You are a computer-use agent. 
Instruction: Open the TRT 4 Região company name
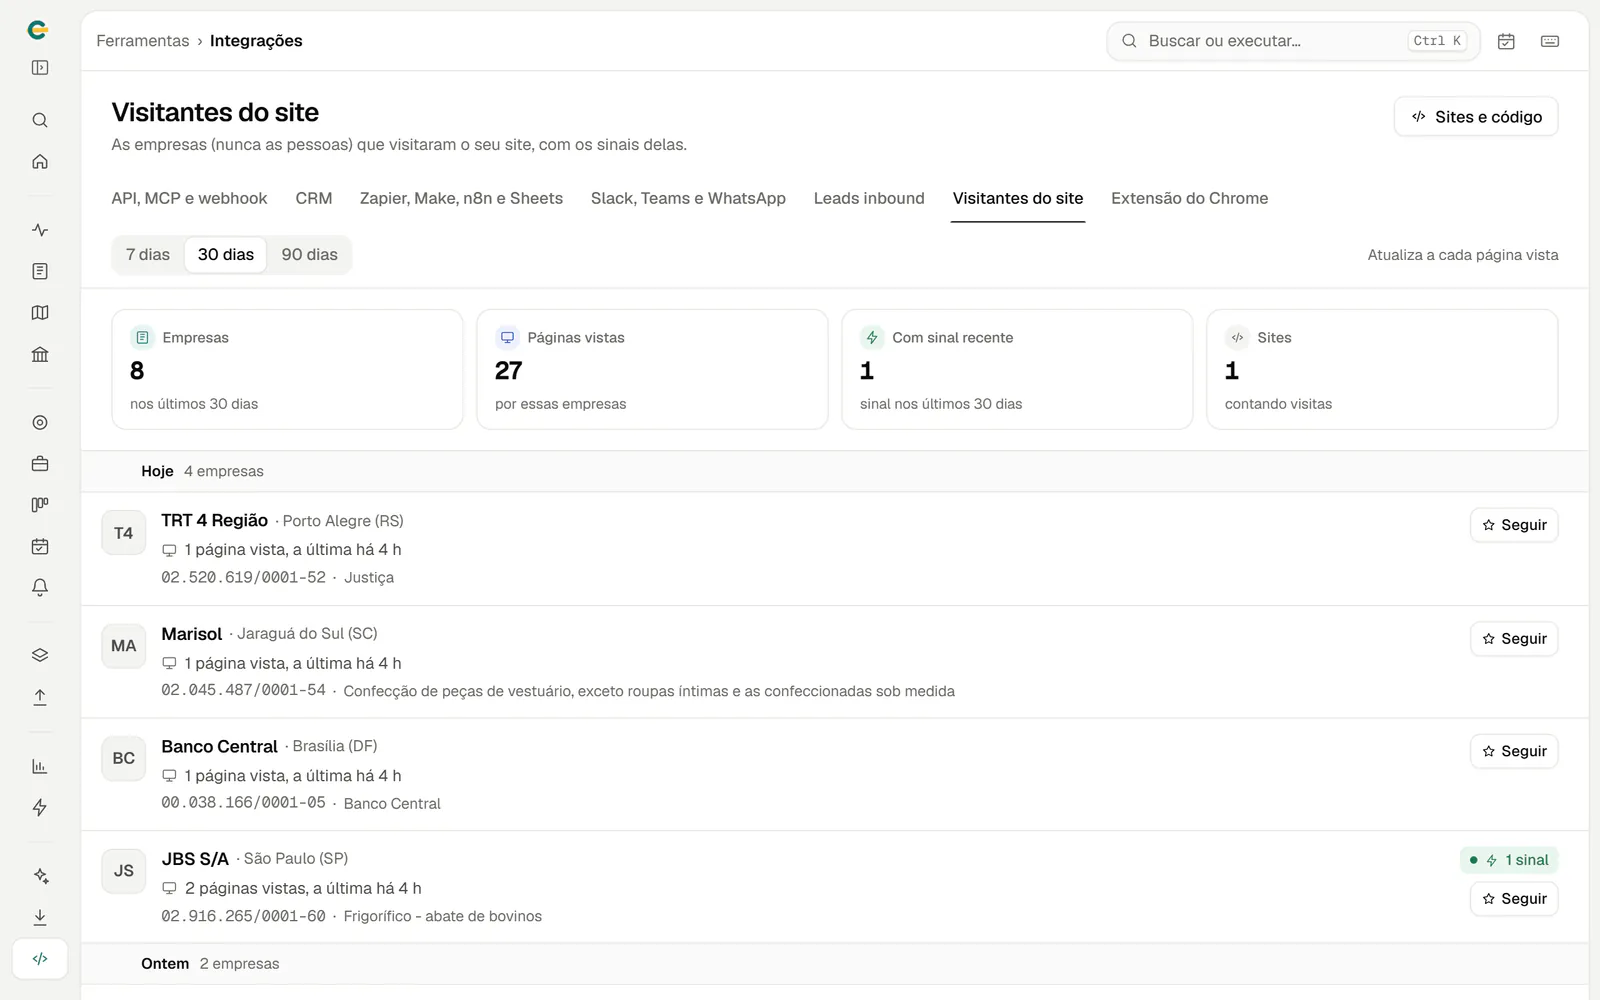point(215,521)
